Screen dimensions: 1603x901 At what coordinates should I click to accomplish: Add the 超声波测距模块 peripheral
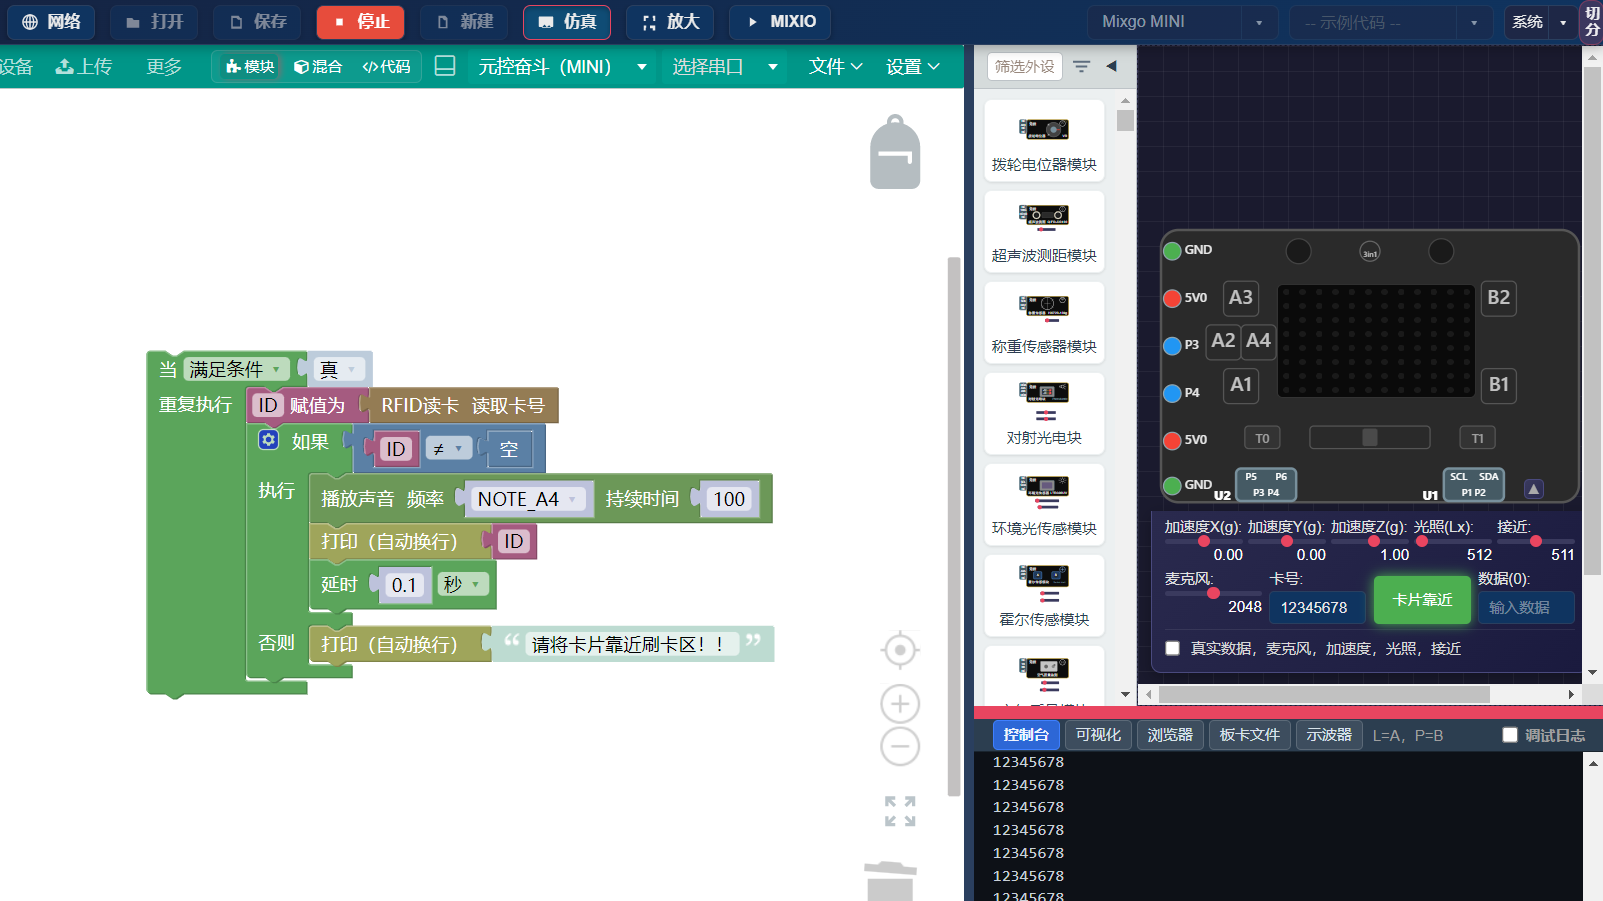pos(1044,232)
